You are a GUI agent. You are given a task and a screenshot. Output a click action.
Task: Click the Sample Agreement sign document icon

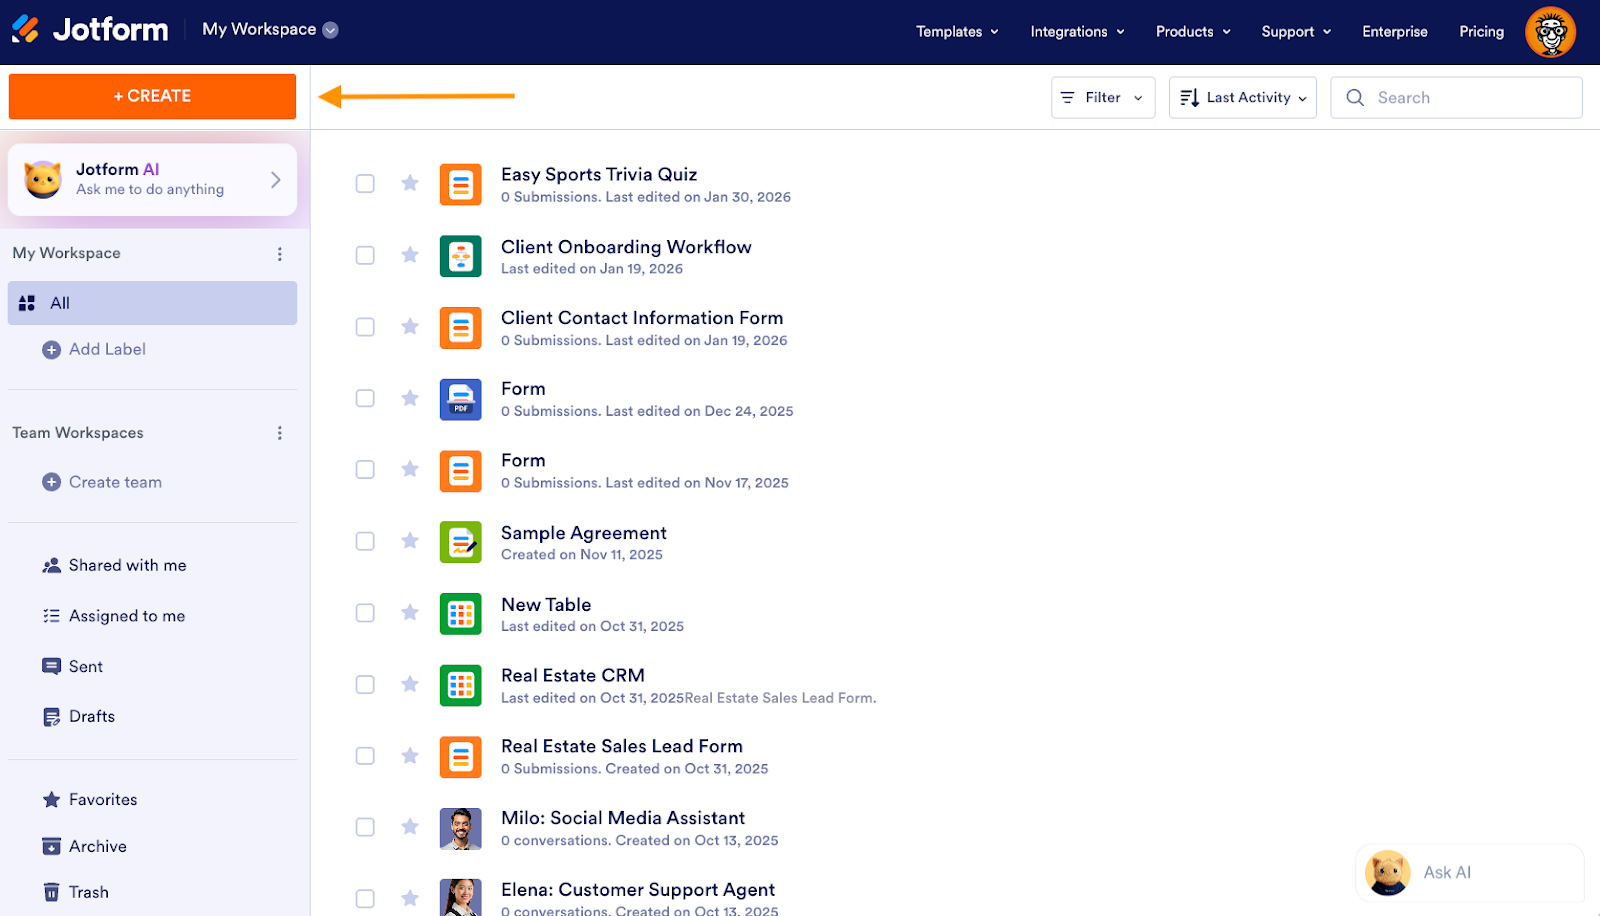[461, 542]
